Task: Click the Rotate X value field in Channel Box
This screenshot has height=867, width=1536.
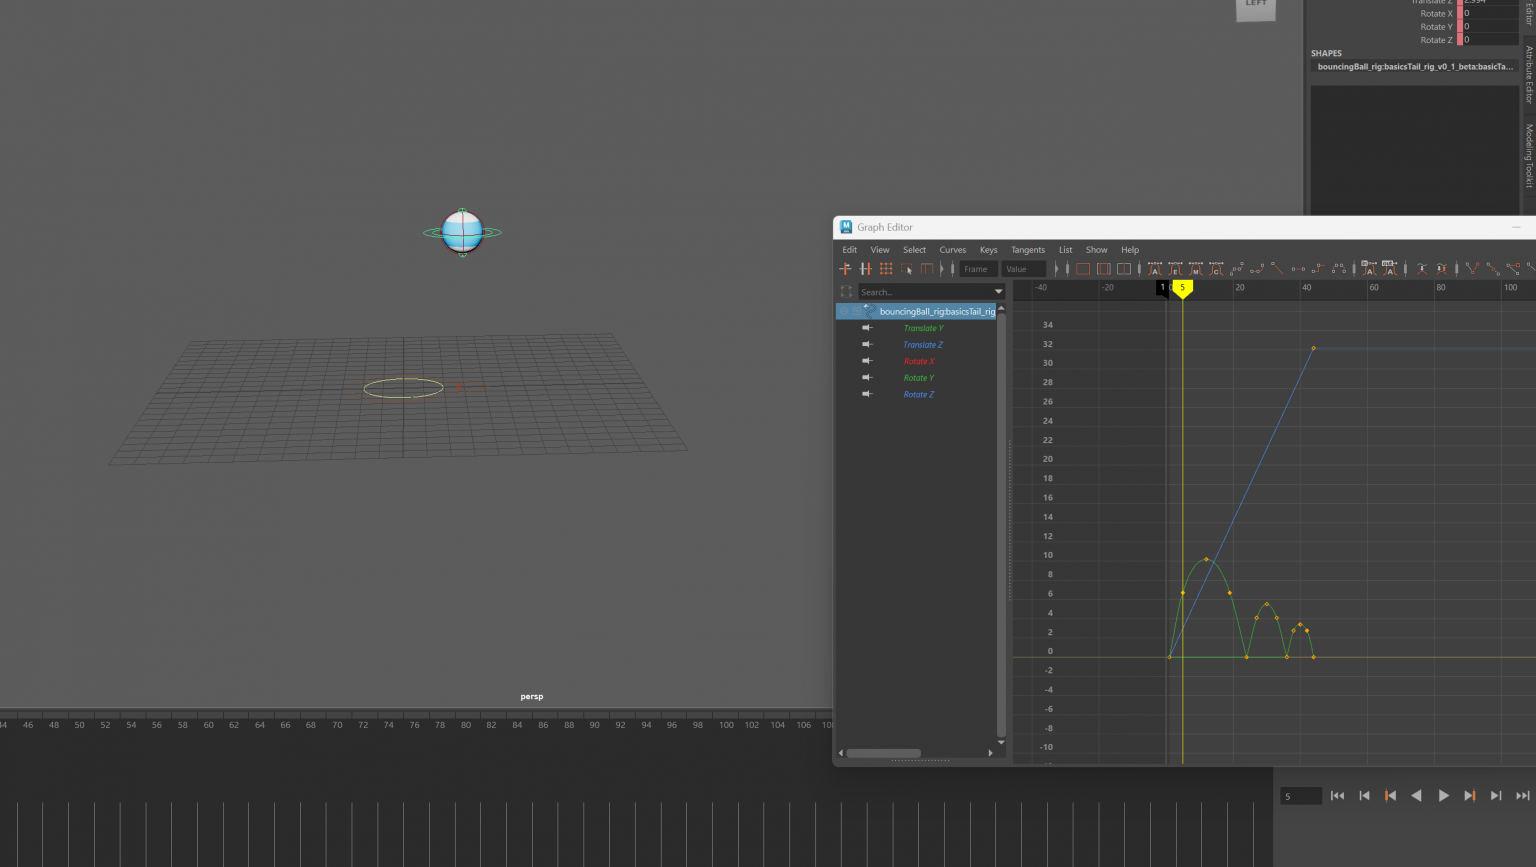Action: (x=1491, y=14)
